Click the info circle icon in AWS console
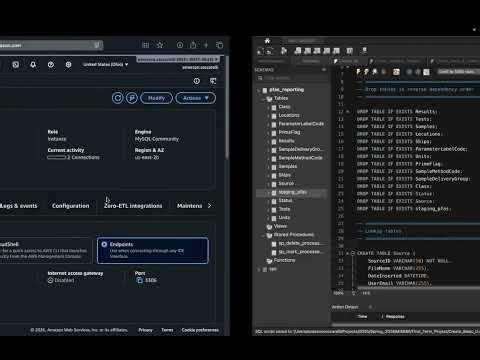The height and width of the screenshot is (360, 480). point(197,81)
